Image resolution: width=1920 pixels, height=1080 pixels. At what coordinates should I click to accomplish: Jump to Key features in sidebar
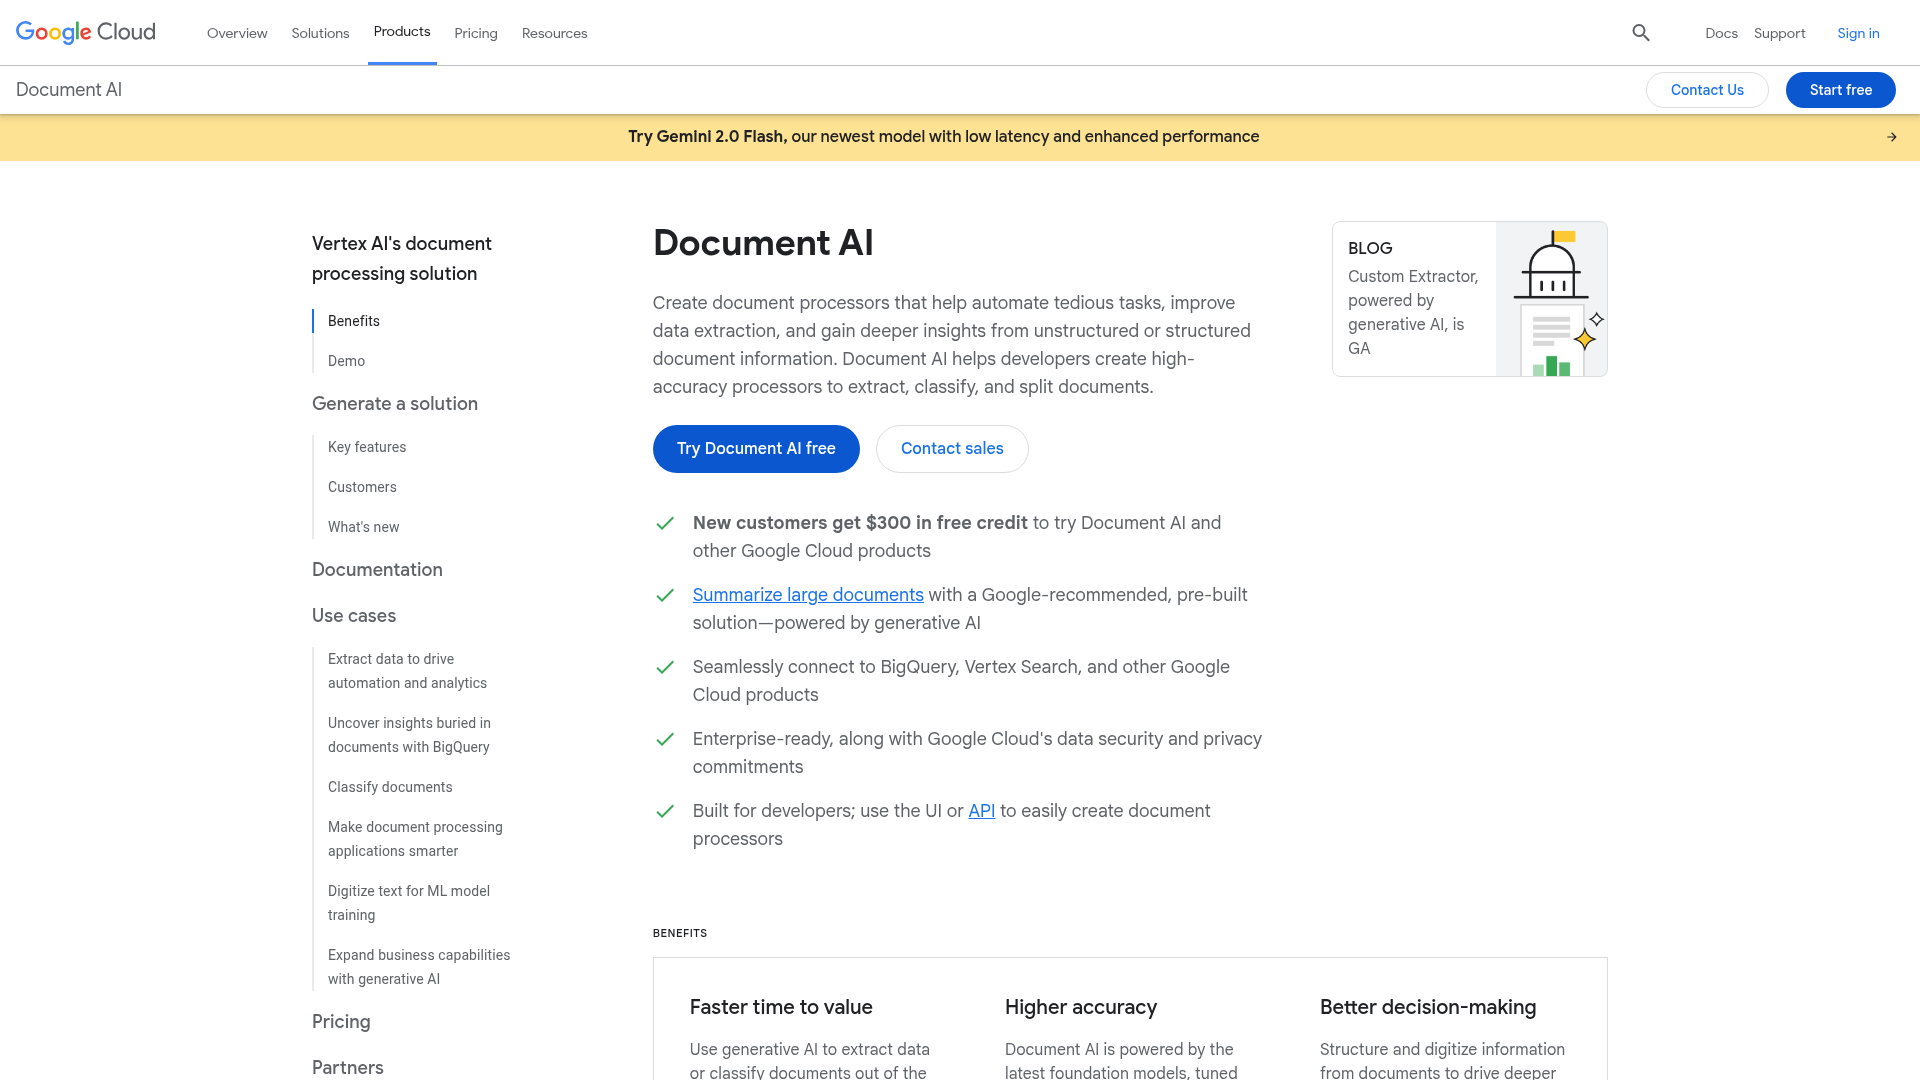point(367,447)
